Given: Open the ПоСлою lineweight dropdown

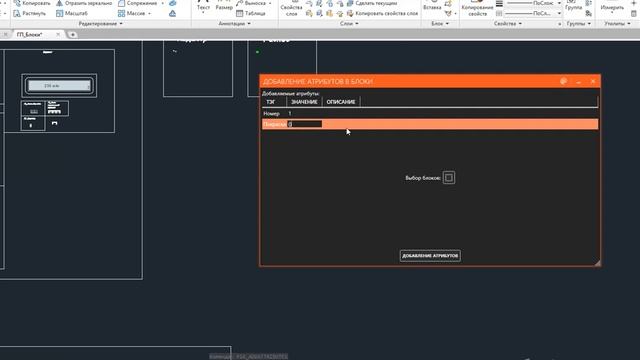Looking at the screenshot, I should pyautogui.click(x=559, y=3).
